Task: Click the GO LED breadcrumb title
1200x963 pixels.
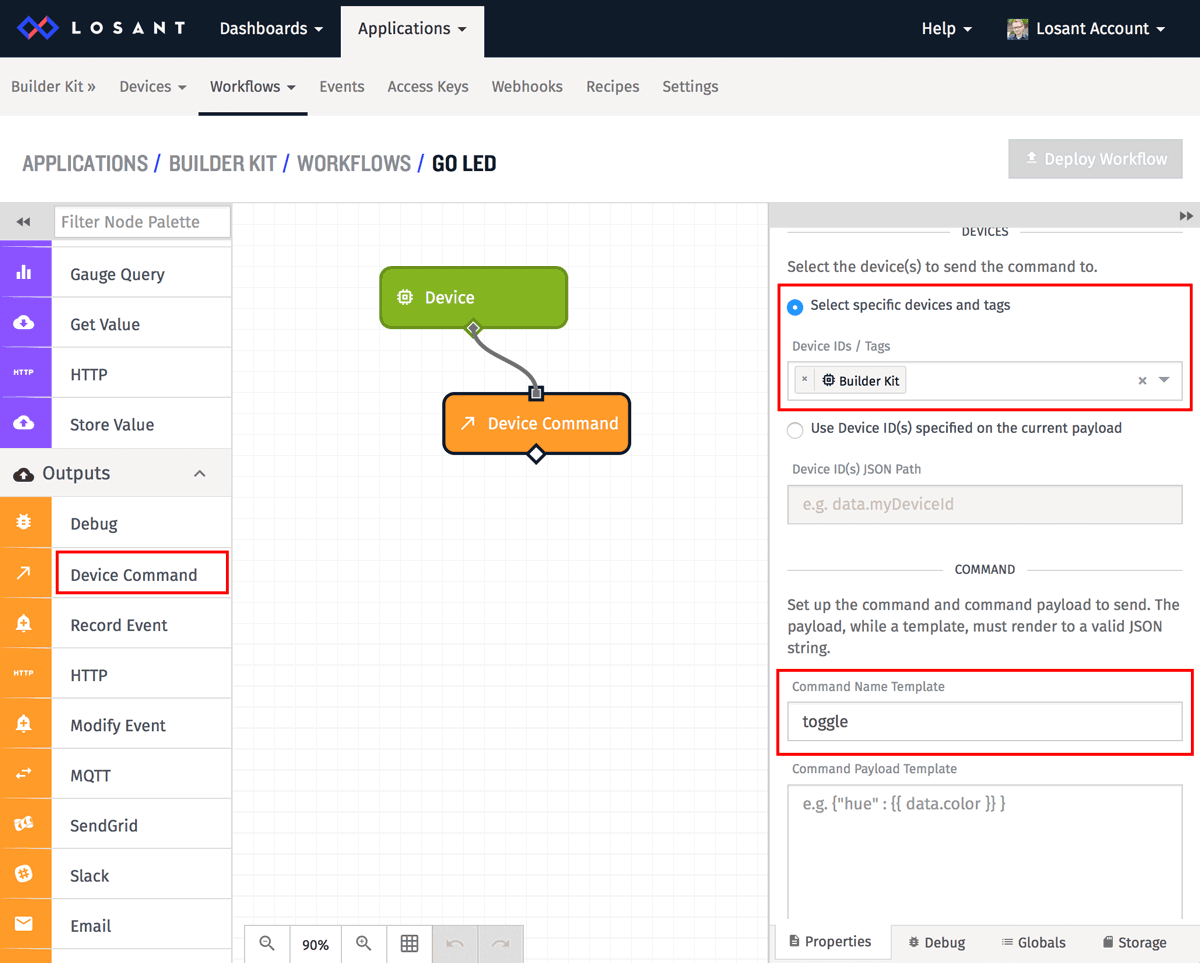Action: click(x=464, y=163)
